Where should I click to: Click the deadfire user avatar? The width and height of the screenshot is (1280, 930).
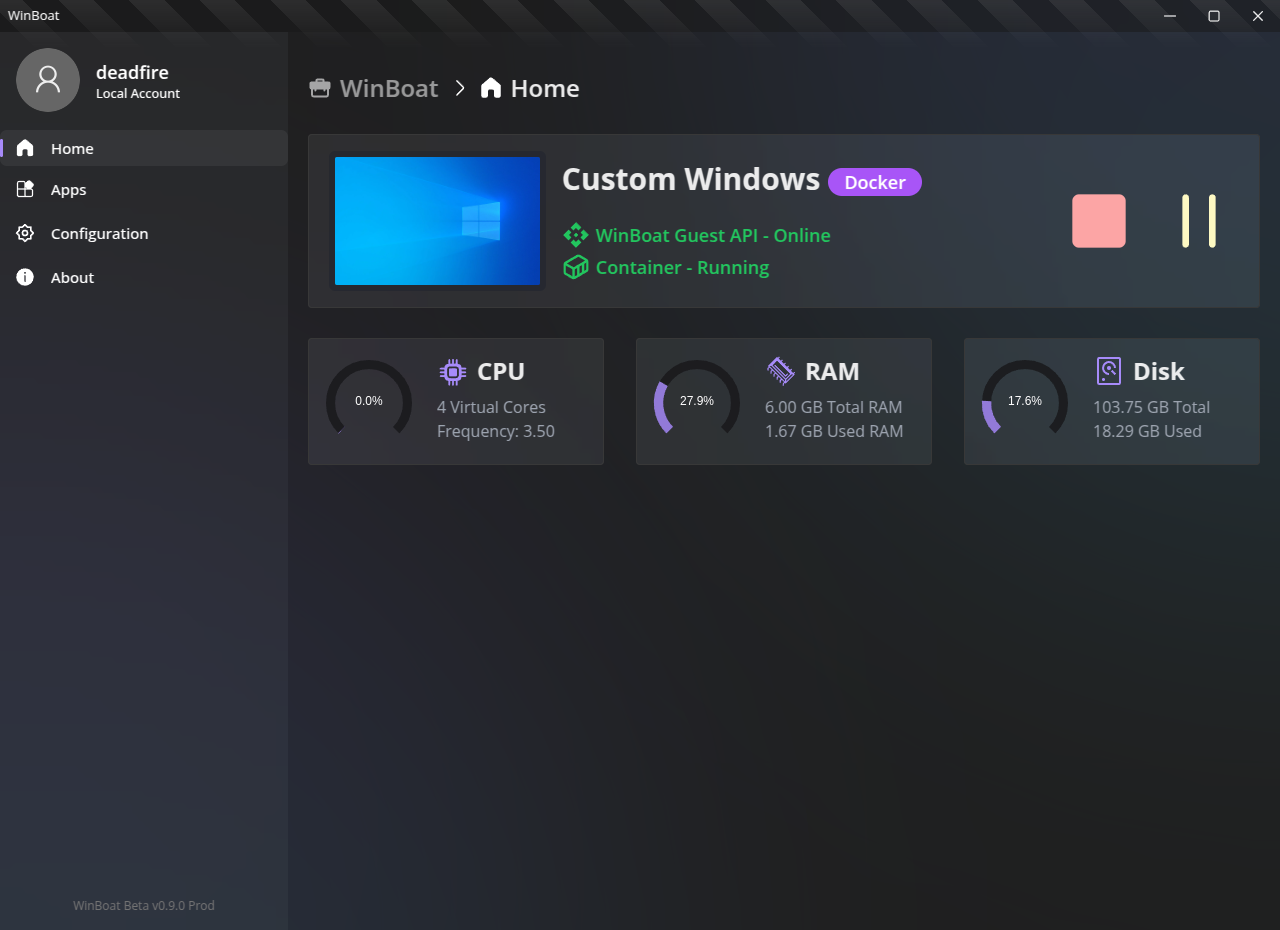click(48, 80)
